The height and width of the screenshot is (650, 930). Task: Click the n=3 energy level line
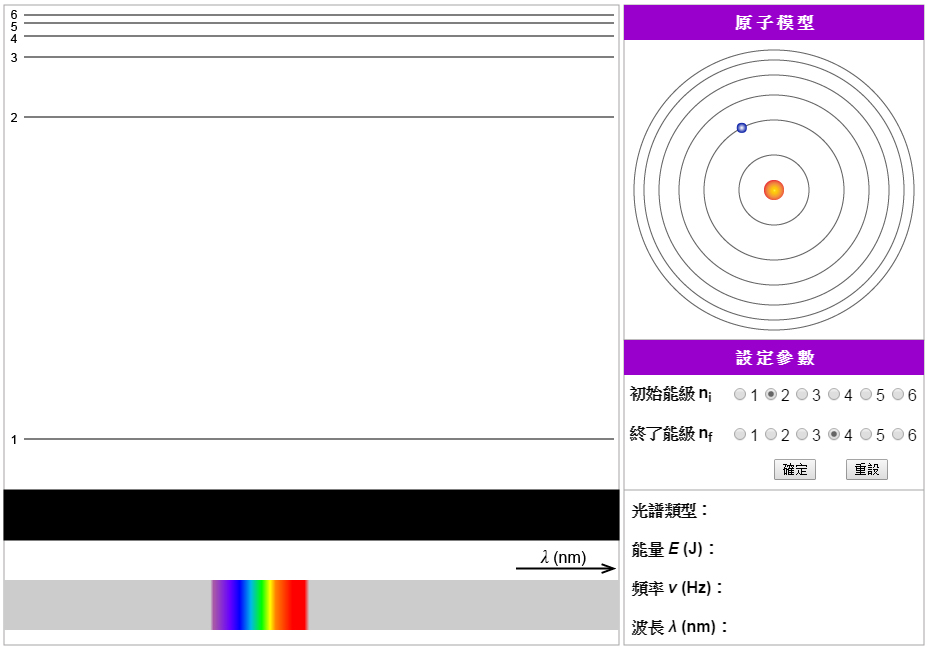pos(319,57)
